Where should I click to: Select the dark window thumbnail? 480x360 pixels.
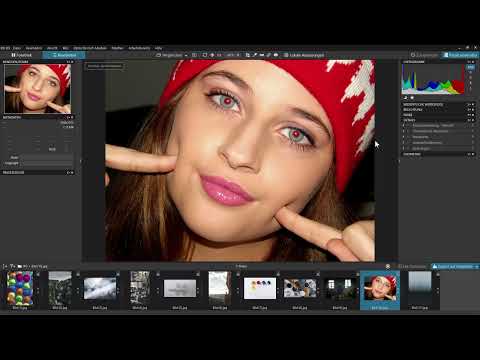[340, 288]
